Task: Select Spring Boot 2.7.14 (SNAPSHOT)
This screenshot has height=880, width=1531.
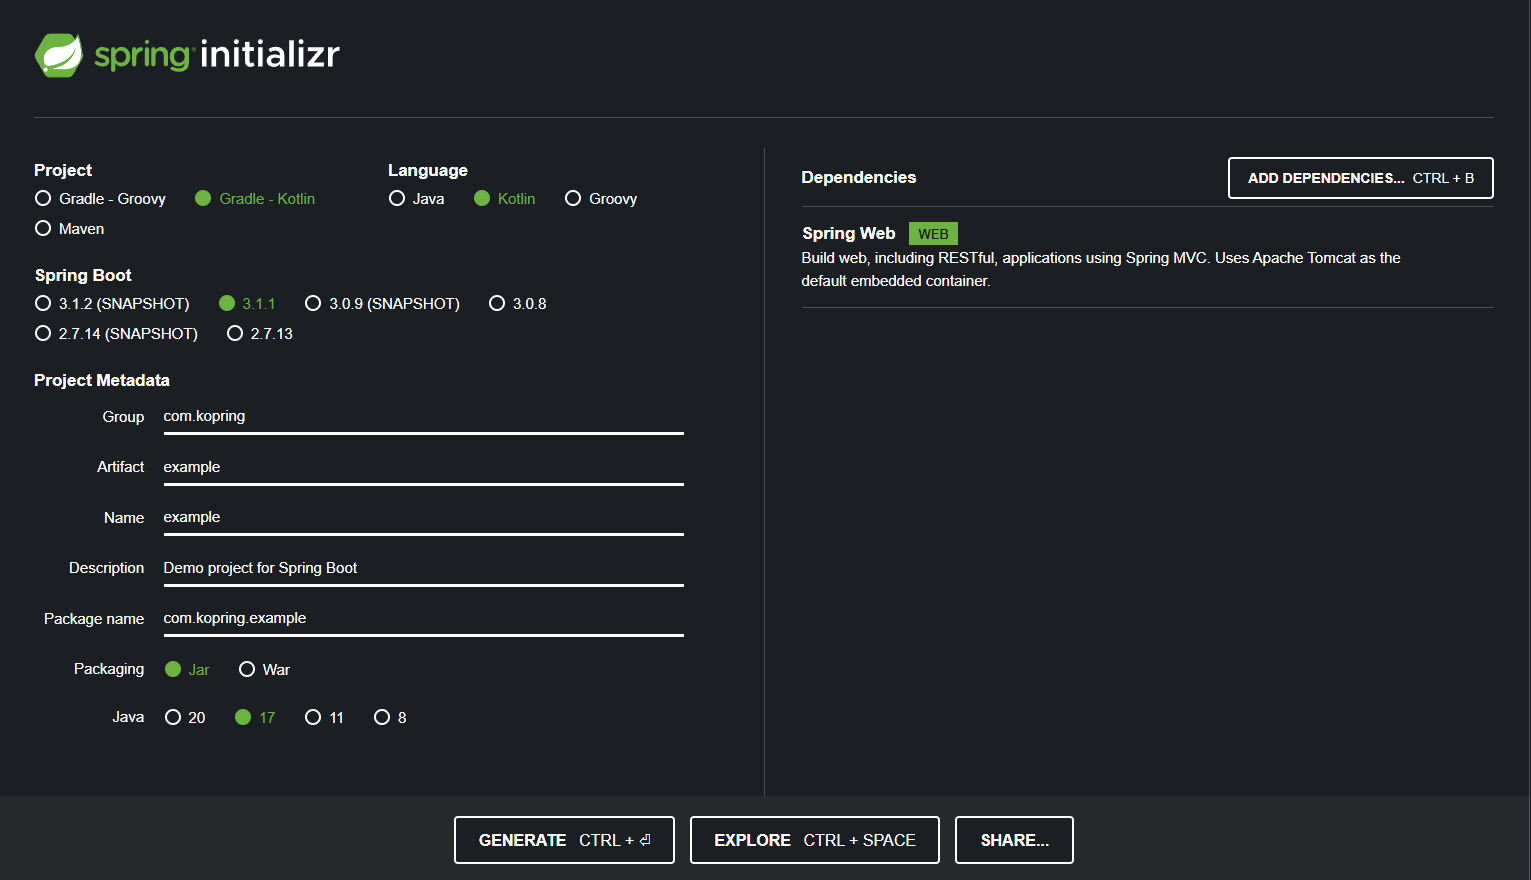Action: coord(116,334)
